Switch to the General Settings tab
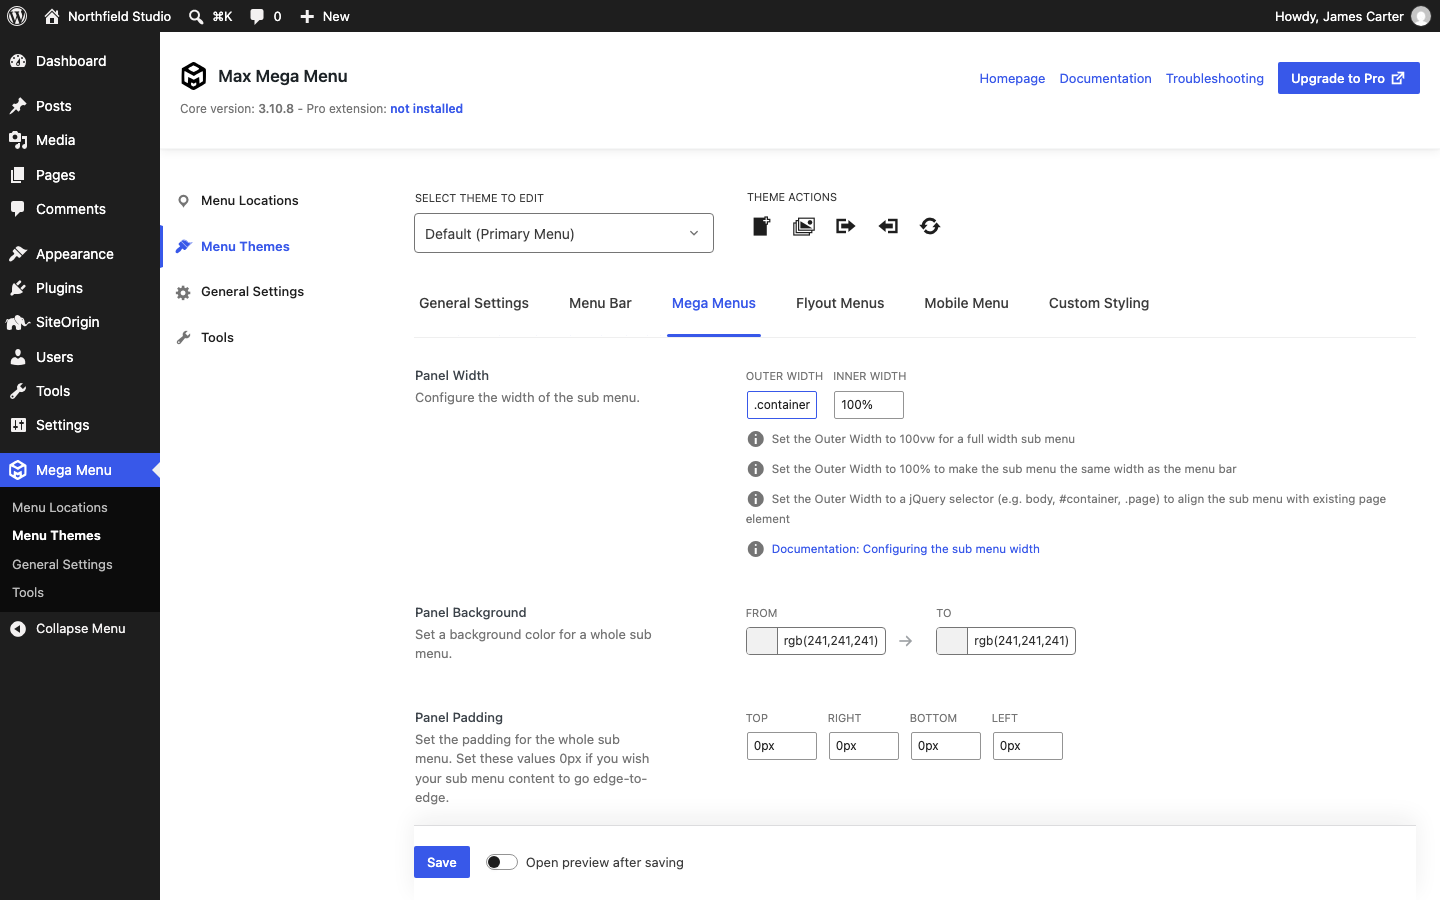The width and height of the screenshot is (1440, 900). pyautogui.click(x=474, y=303)
